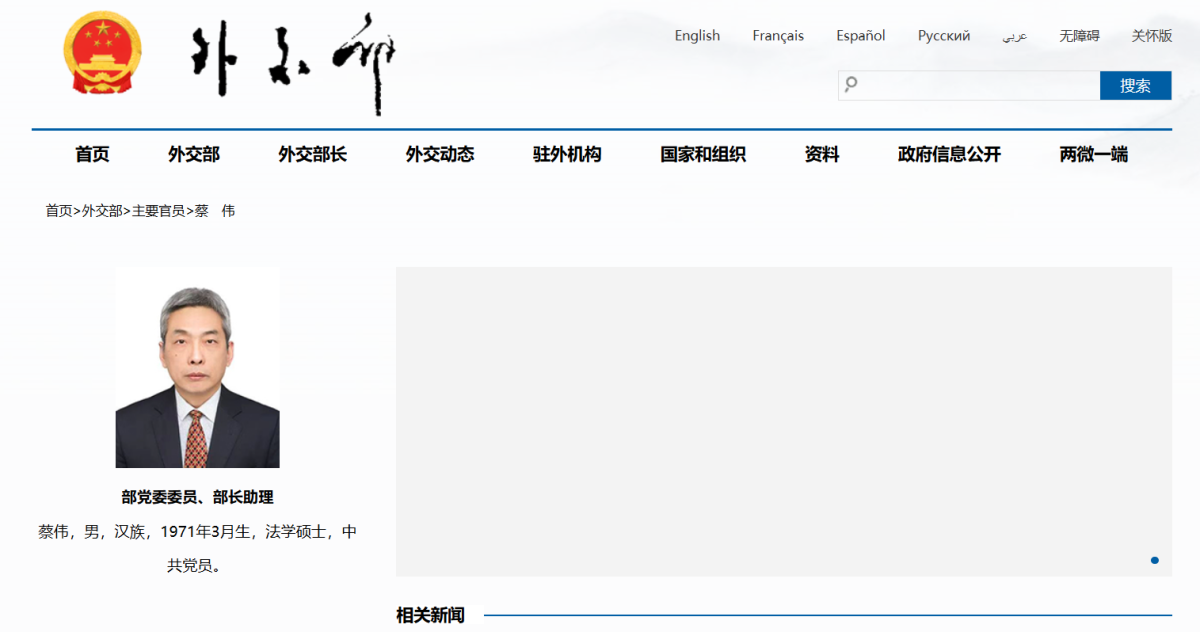Viewport: 1200px width, 632px height.
Task: Click the 相关新闻 section heading
Action: pos(430,615)
